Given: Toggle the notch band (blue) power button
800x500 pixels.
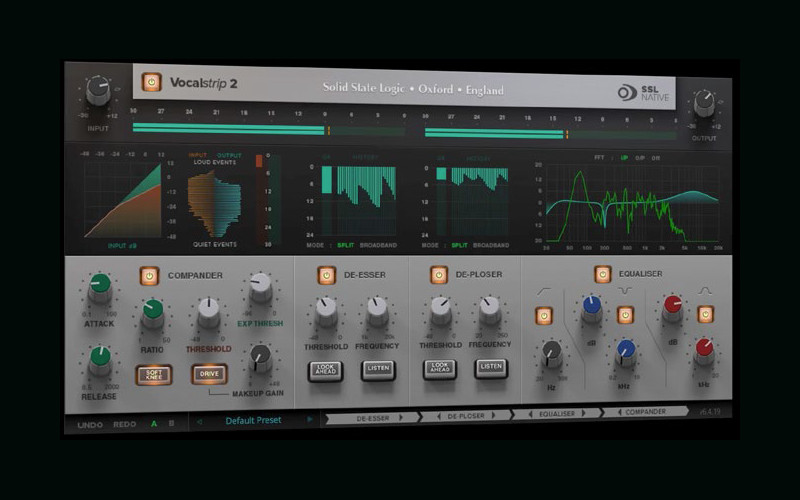Looking at the screenshot, I should tap(625, 315).
